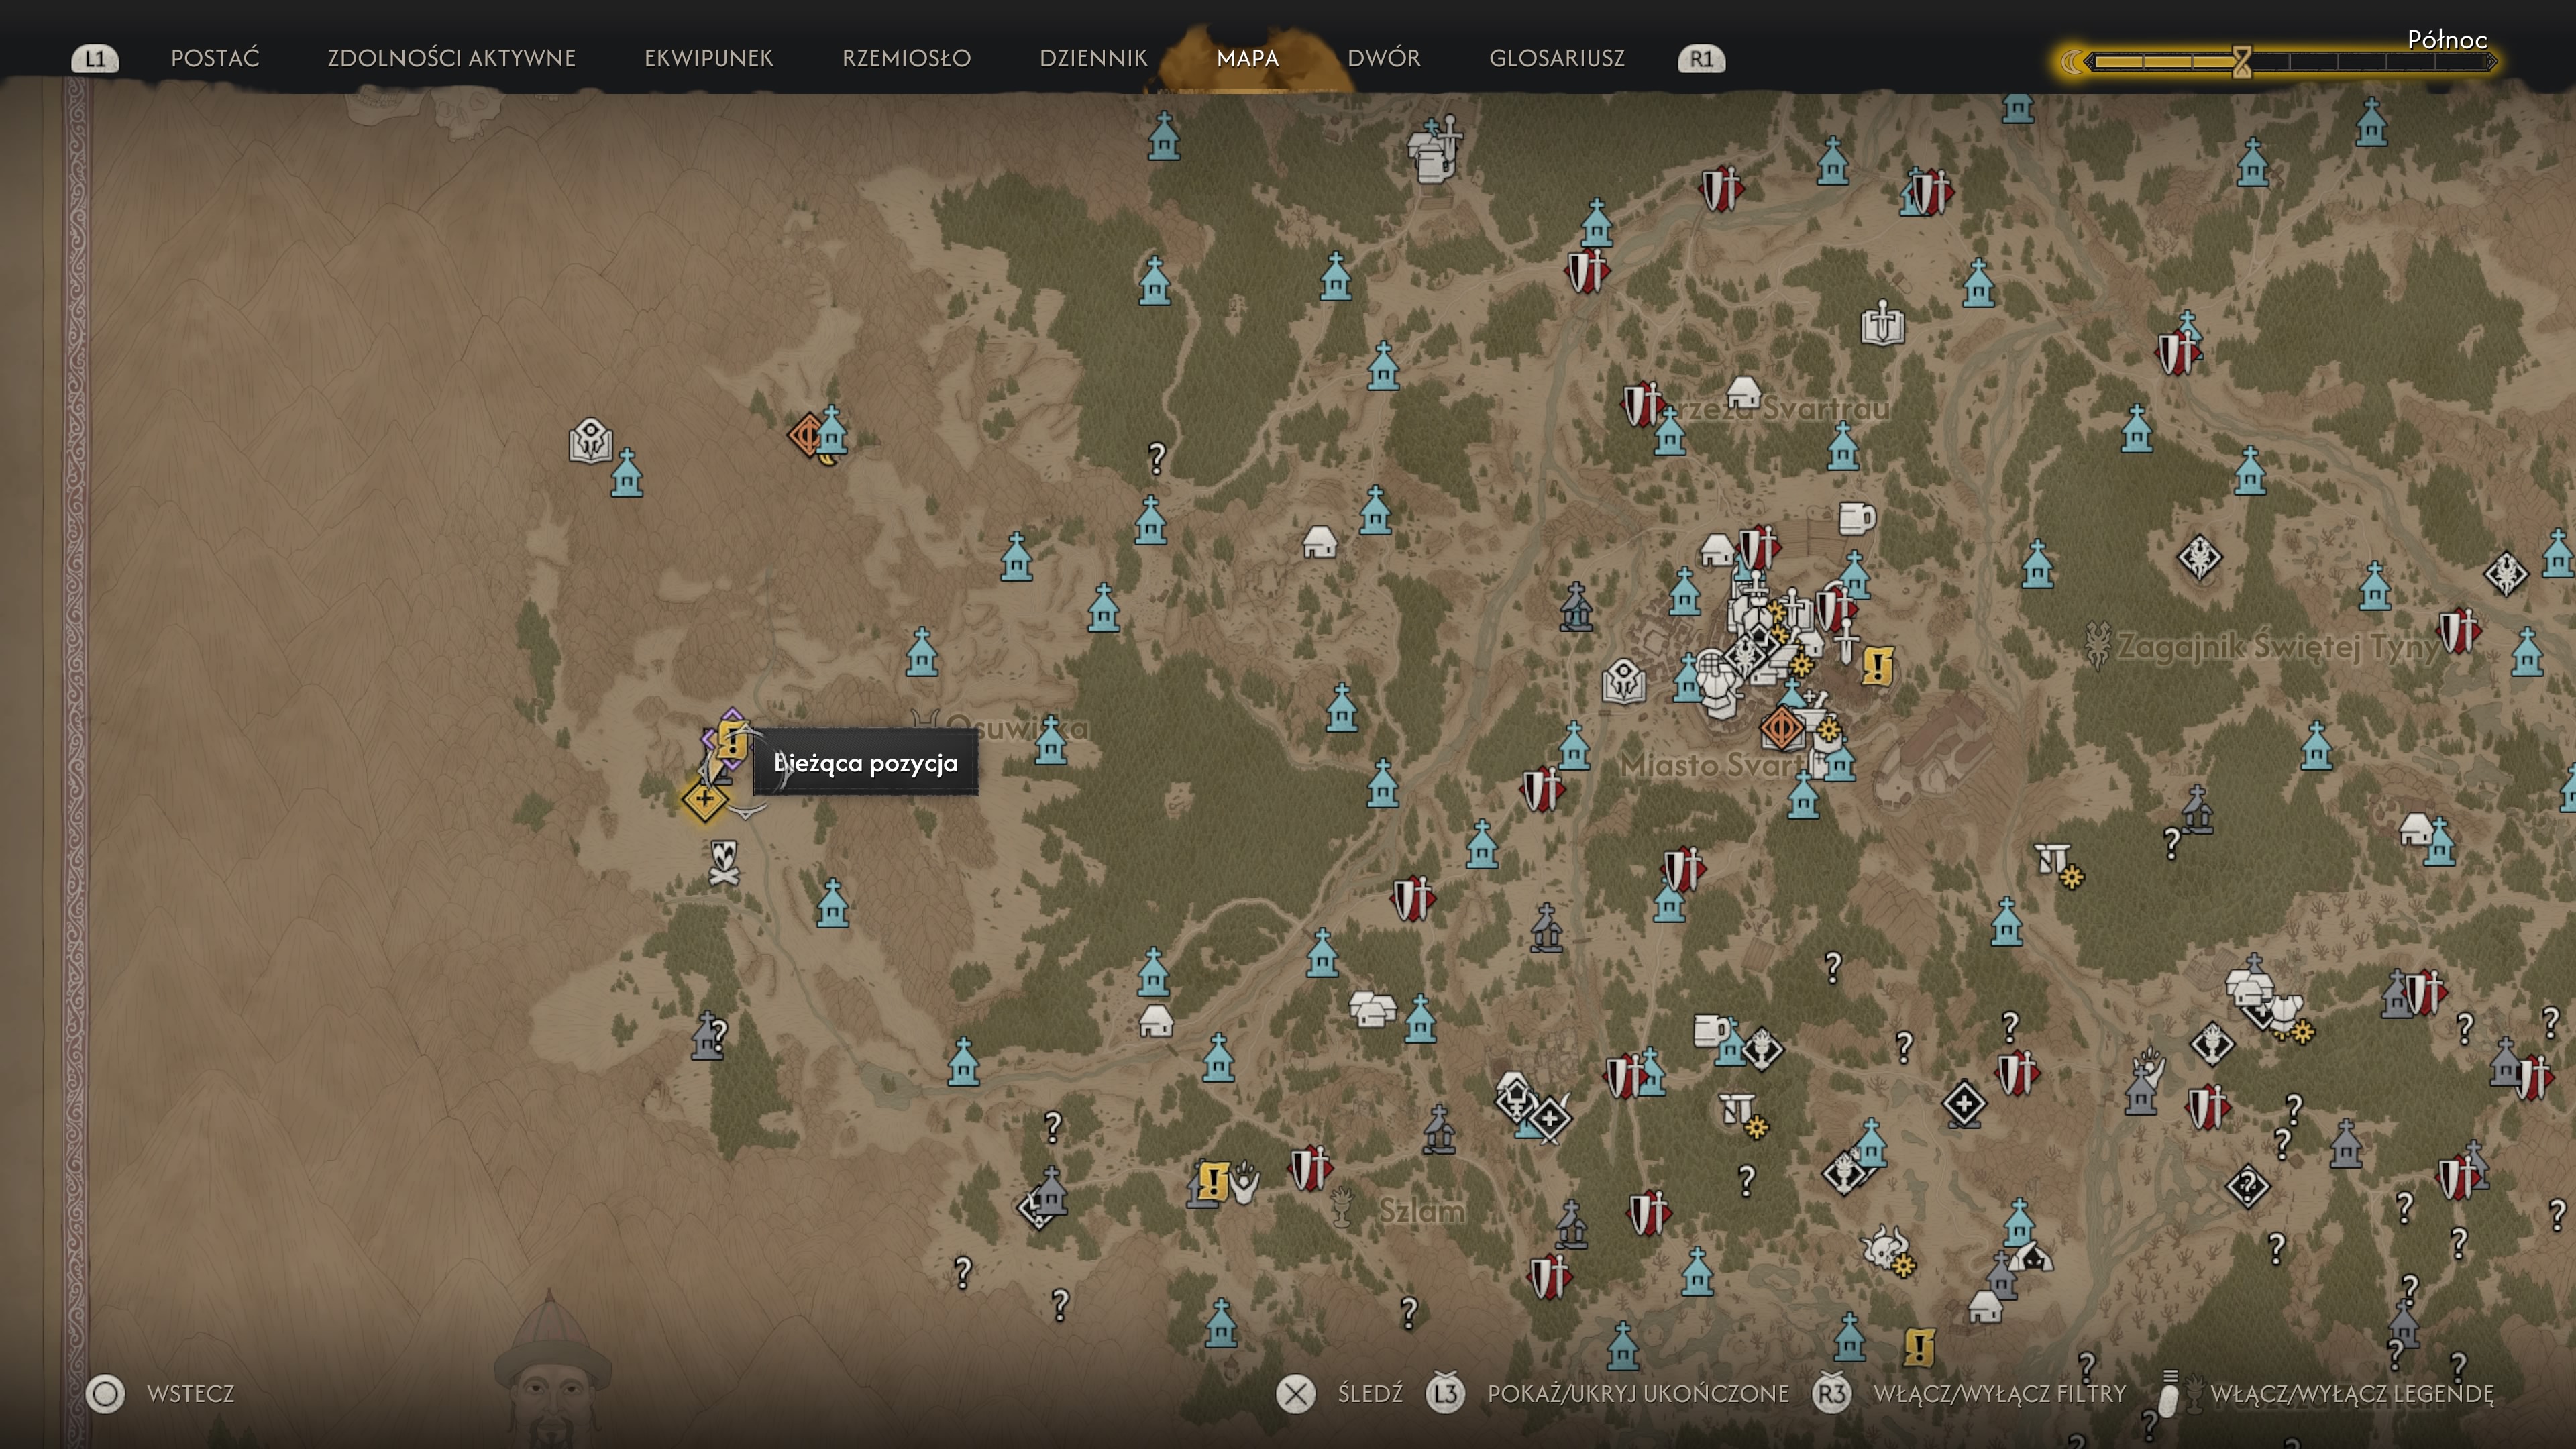Viewport: 2576px width, 1449px height.
Task: Click the R1 next-tab button
Action: [1701, 59]
